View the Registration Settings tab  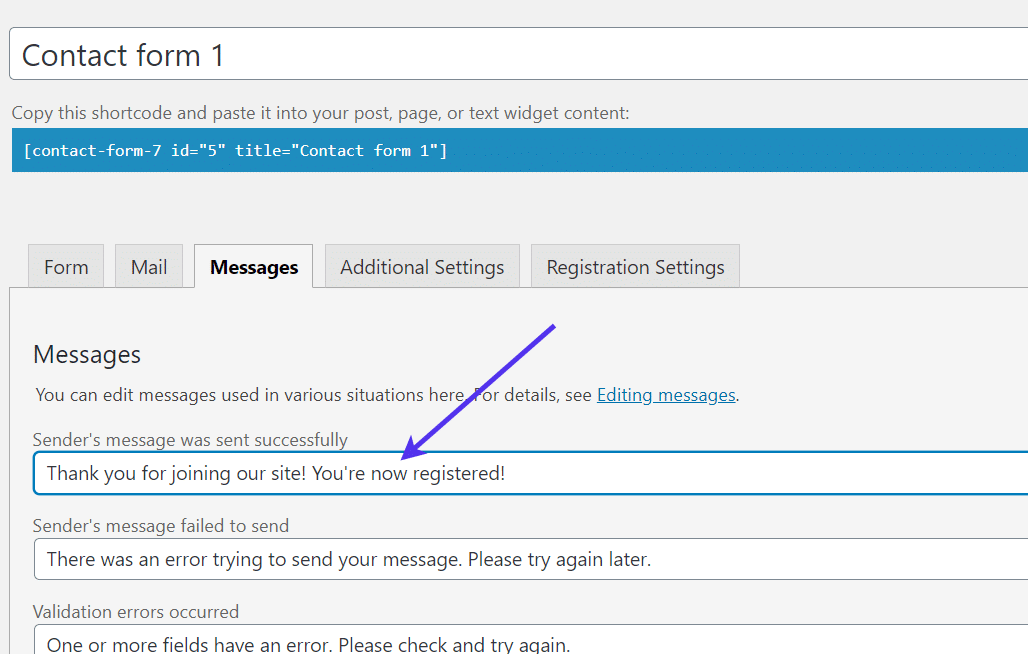[634, 266]
